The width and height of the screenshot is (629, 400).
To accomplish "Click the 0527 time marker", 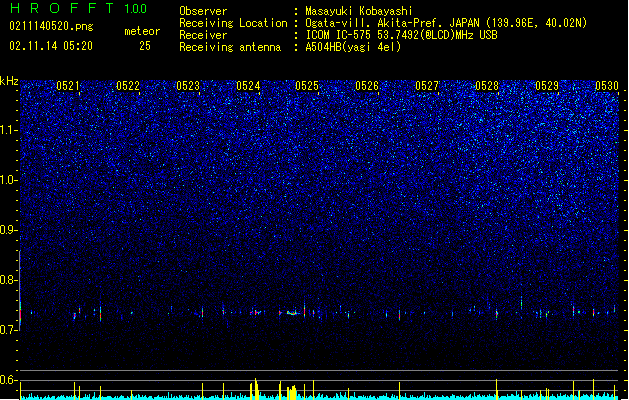I will pyautogui.click(x=427, y=86).
